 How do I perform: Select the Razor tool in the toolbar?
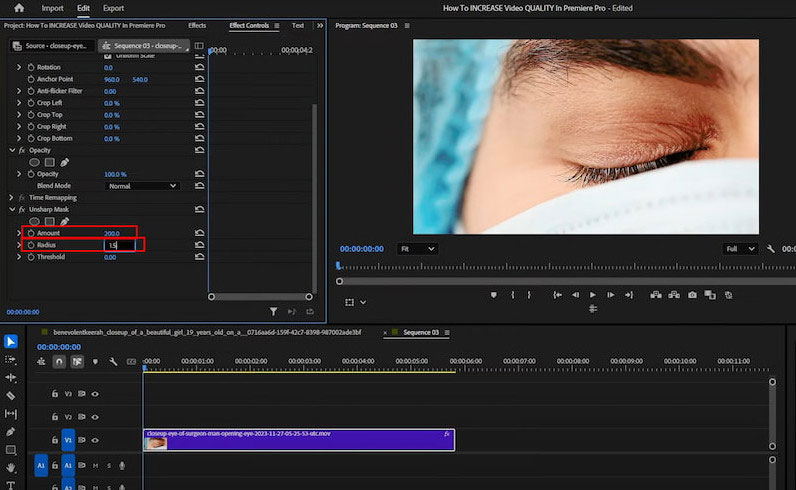click(x=11, y=395)
